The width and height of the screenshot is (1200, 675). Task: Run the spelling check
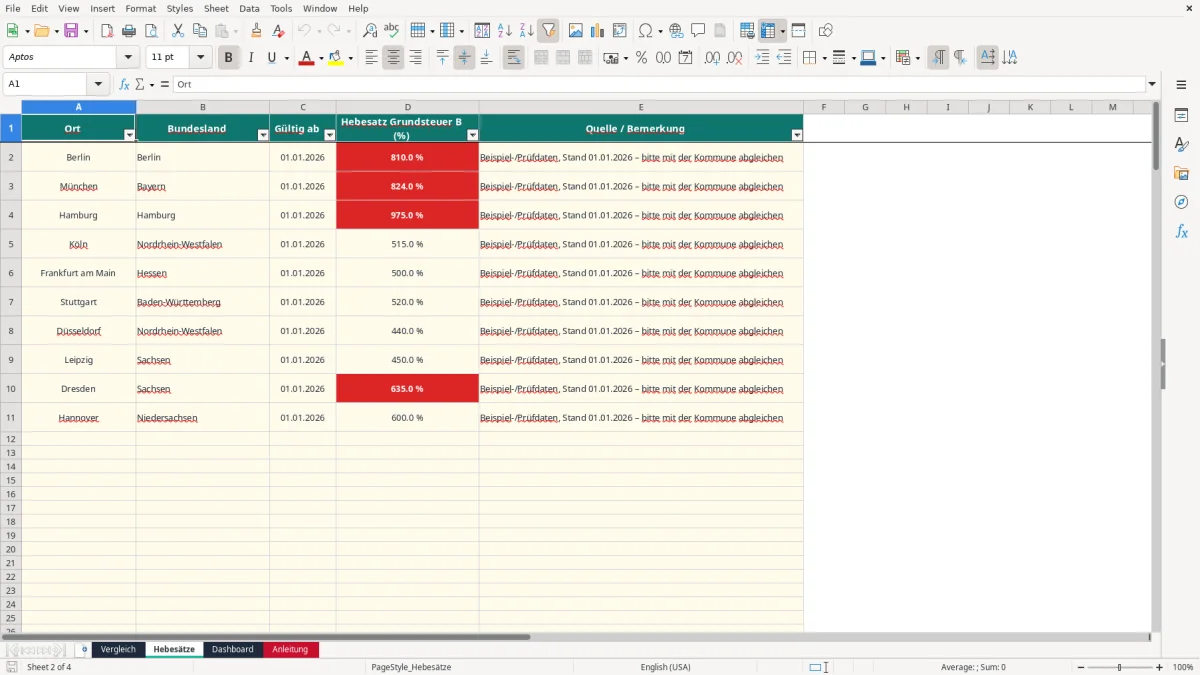coord(392,31)
